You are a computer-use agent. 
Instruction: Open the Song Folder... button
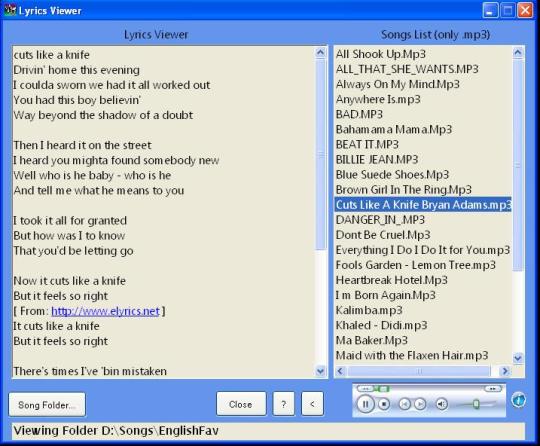coord(47,405)
